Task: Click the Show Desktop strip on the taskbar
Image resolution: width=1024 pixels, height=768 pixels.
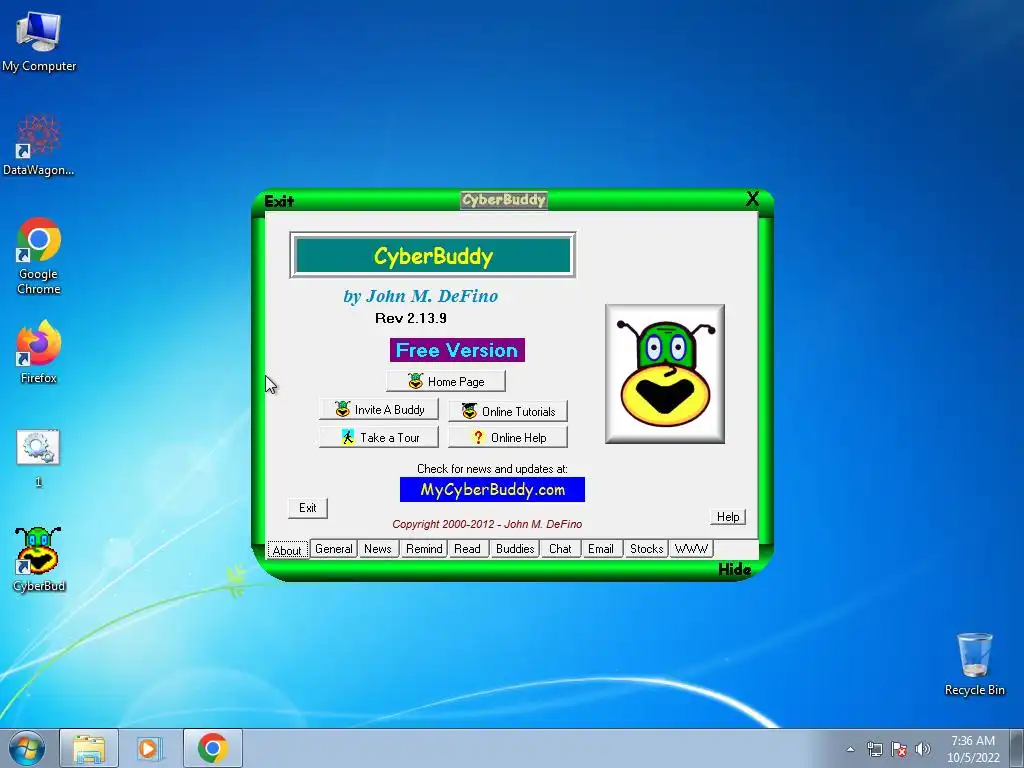Action: 1017,748
